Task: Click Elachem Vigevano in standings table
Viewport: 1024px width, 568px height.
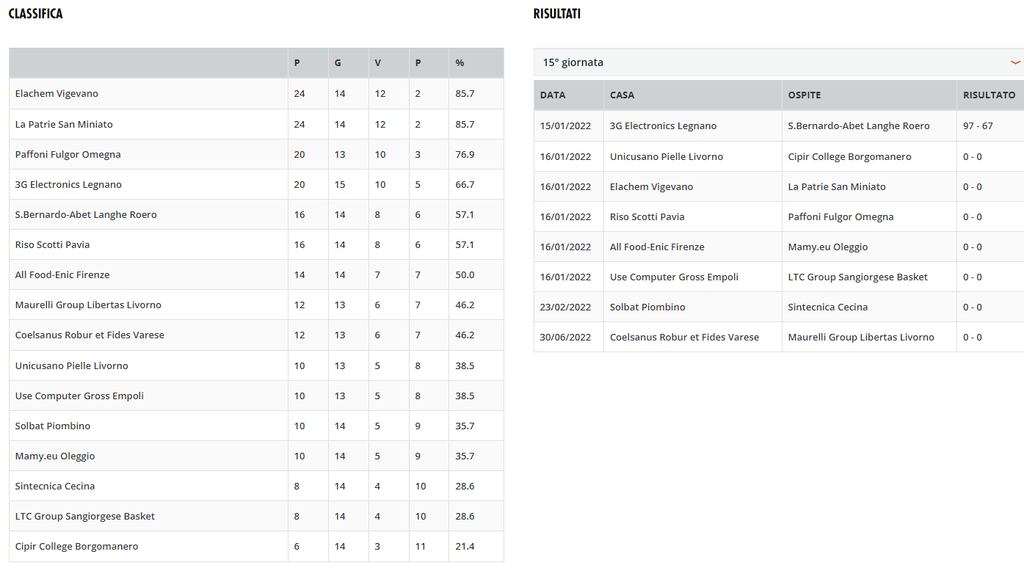Action: [x=57, y=94]
